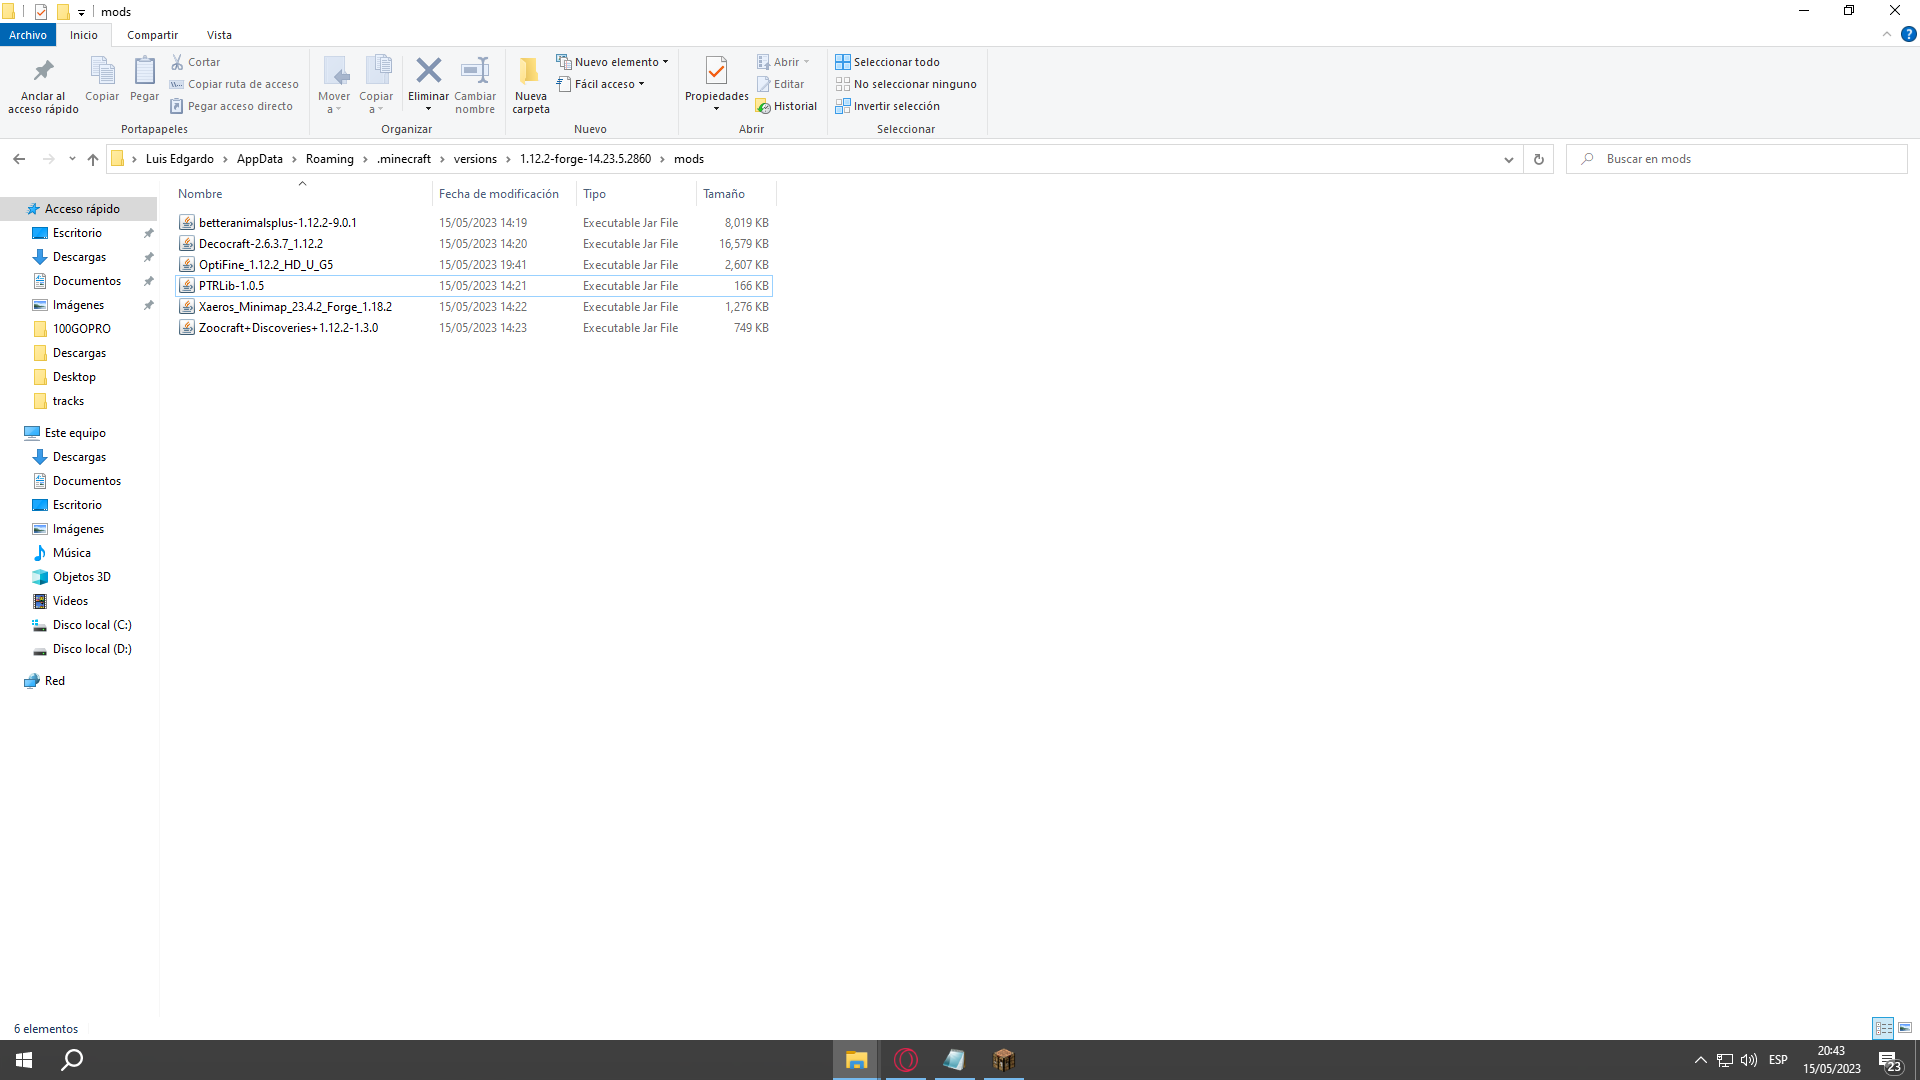Open the 100GOPRO folder in sidebar
Viewport: 1920px width, 1080px height.
pos(82,329)
